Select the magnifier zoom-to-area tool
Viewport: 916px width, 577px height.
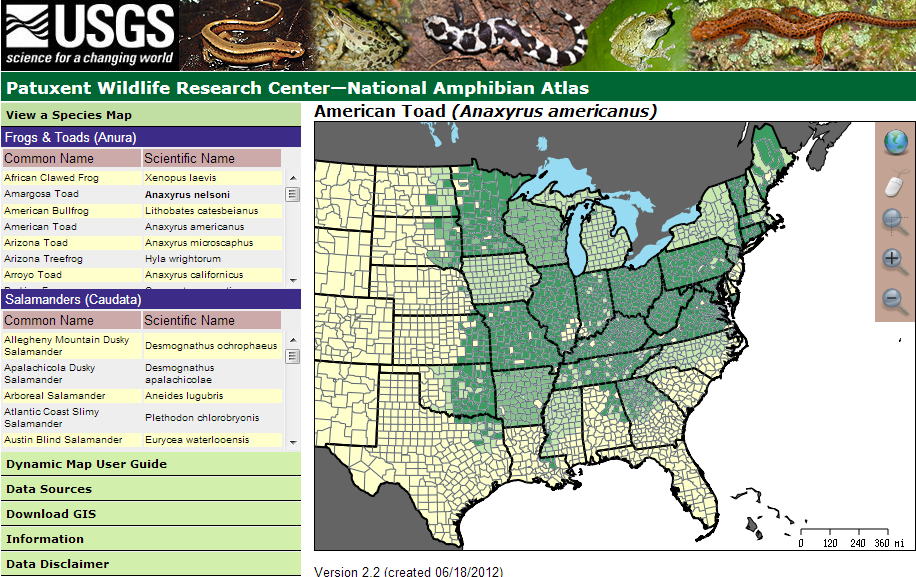[894, 222]
